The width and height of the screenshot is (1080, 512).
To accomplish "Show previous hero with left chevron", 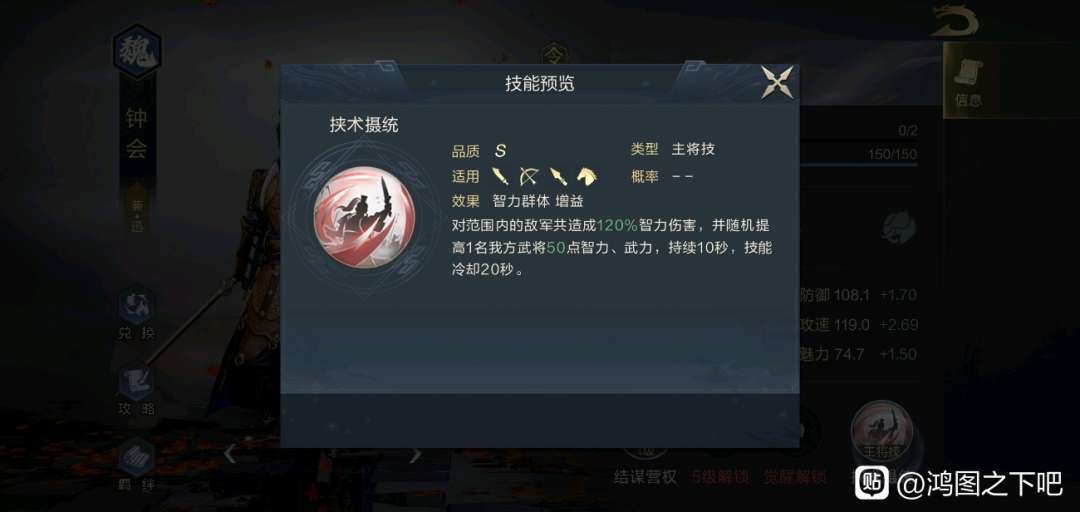I will (230, 454).
